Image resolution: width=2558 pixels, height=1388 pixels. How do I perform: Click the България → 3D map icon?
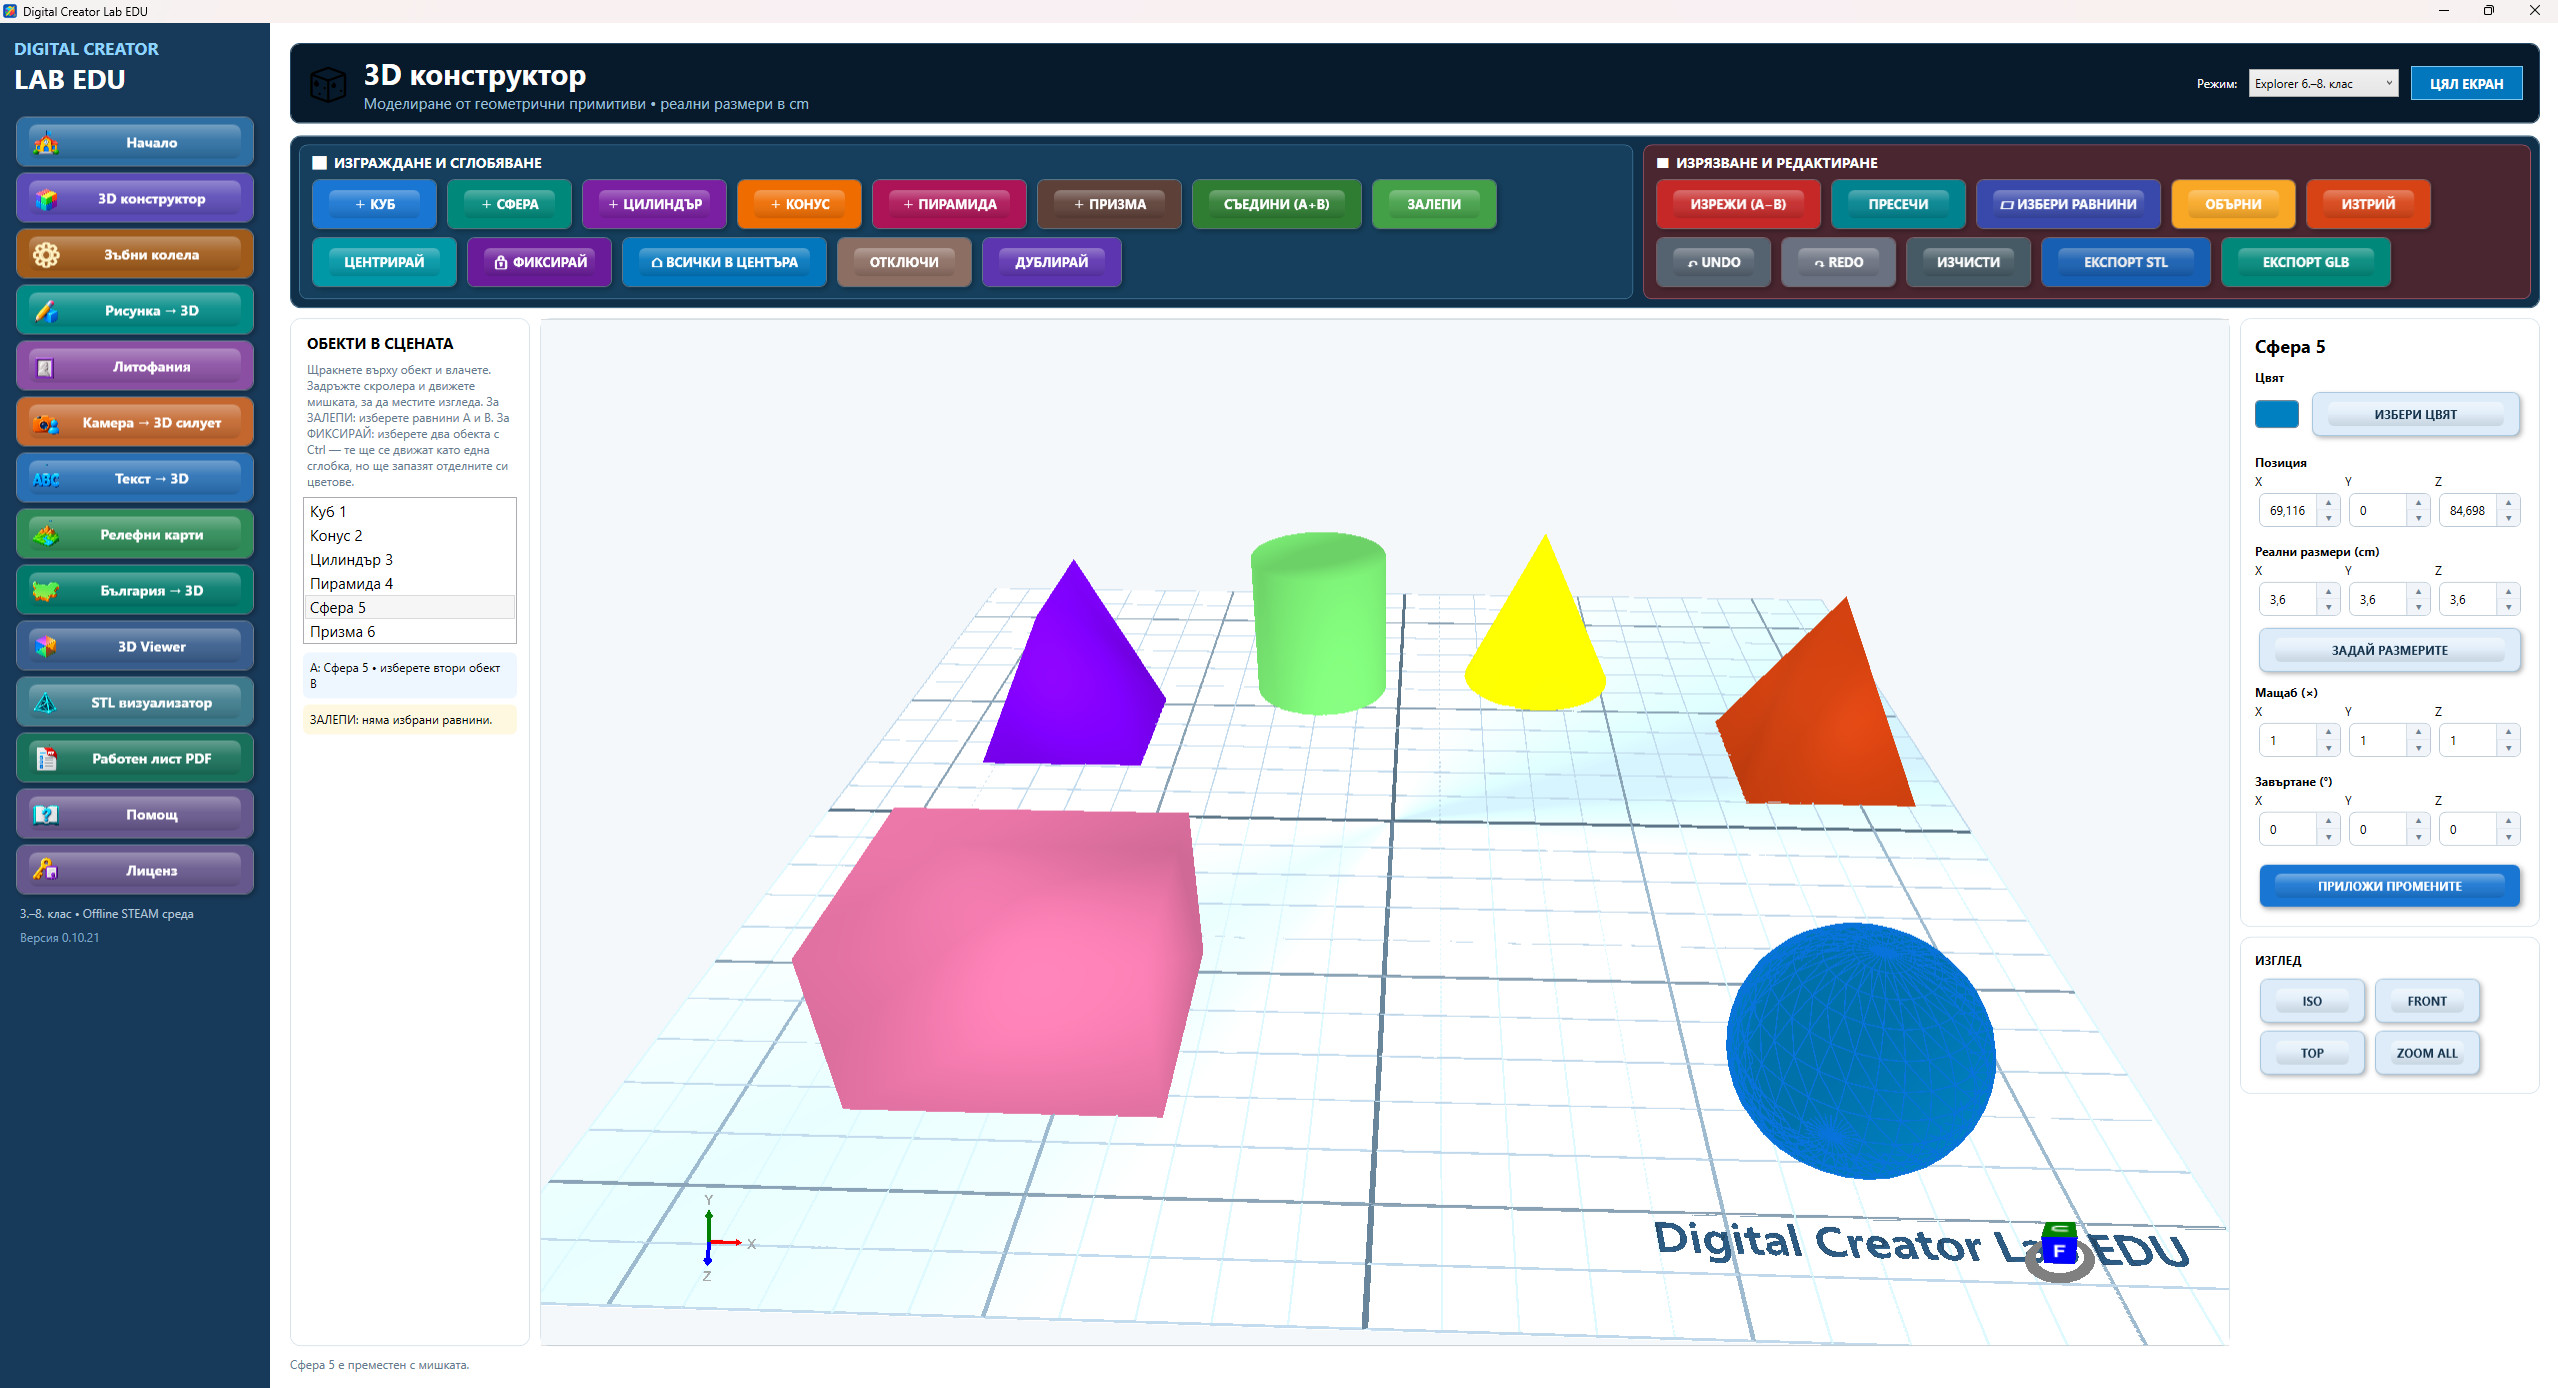(x=46, y=591)
